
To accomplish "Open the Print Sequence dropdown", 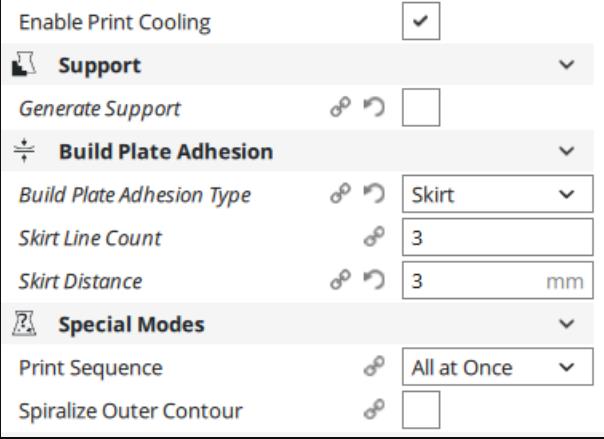I will pos(498,367).
